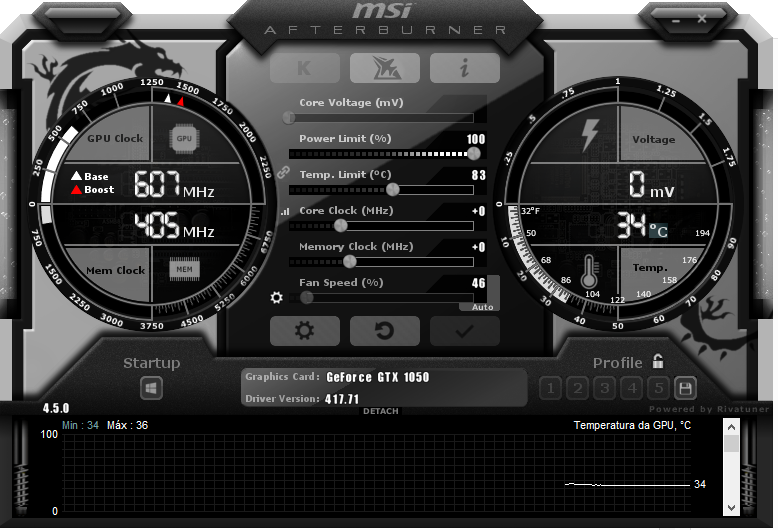This screenshot has height=530, width=778.
Task: Click the monitor graph scroll down arrow
Action: [x=731, y=507]
